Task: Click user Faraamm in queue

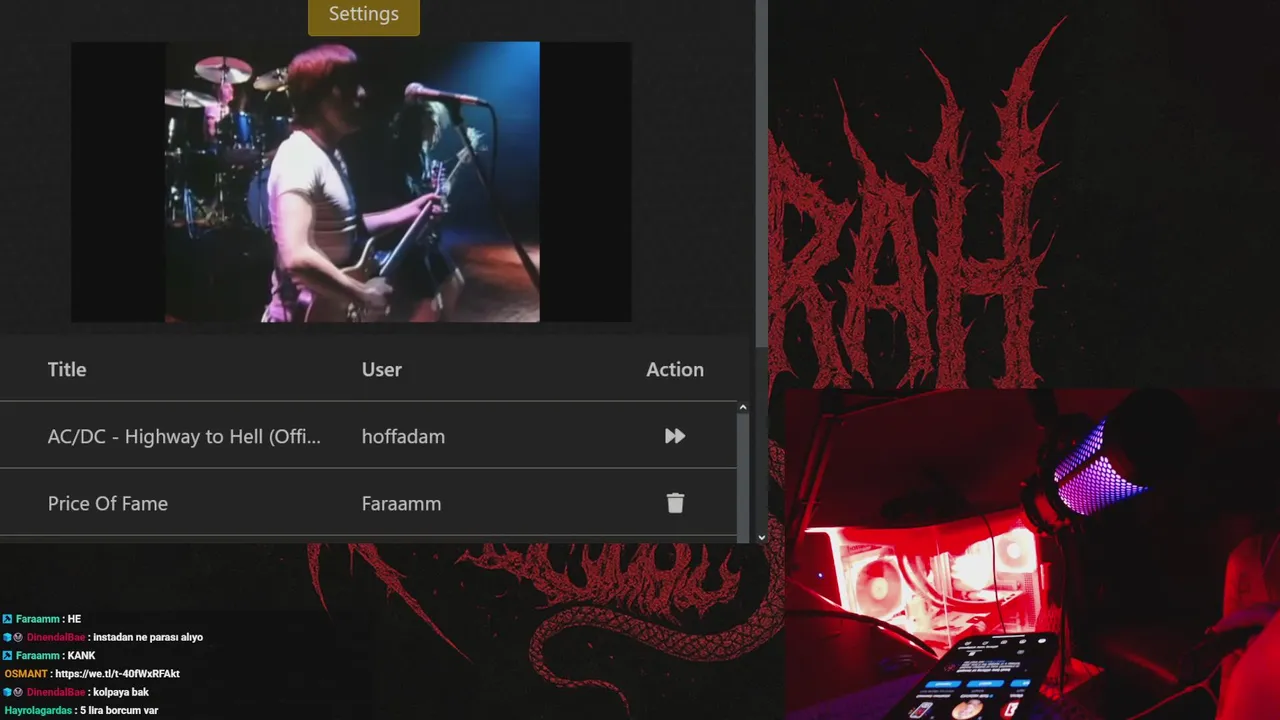Action: click(x=401, y=503)
